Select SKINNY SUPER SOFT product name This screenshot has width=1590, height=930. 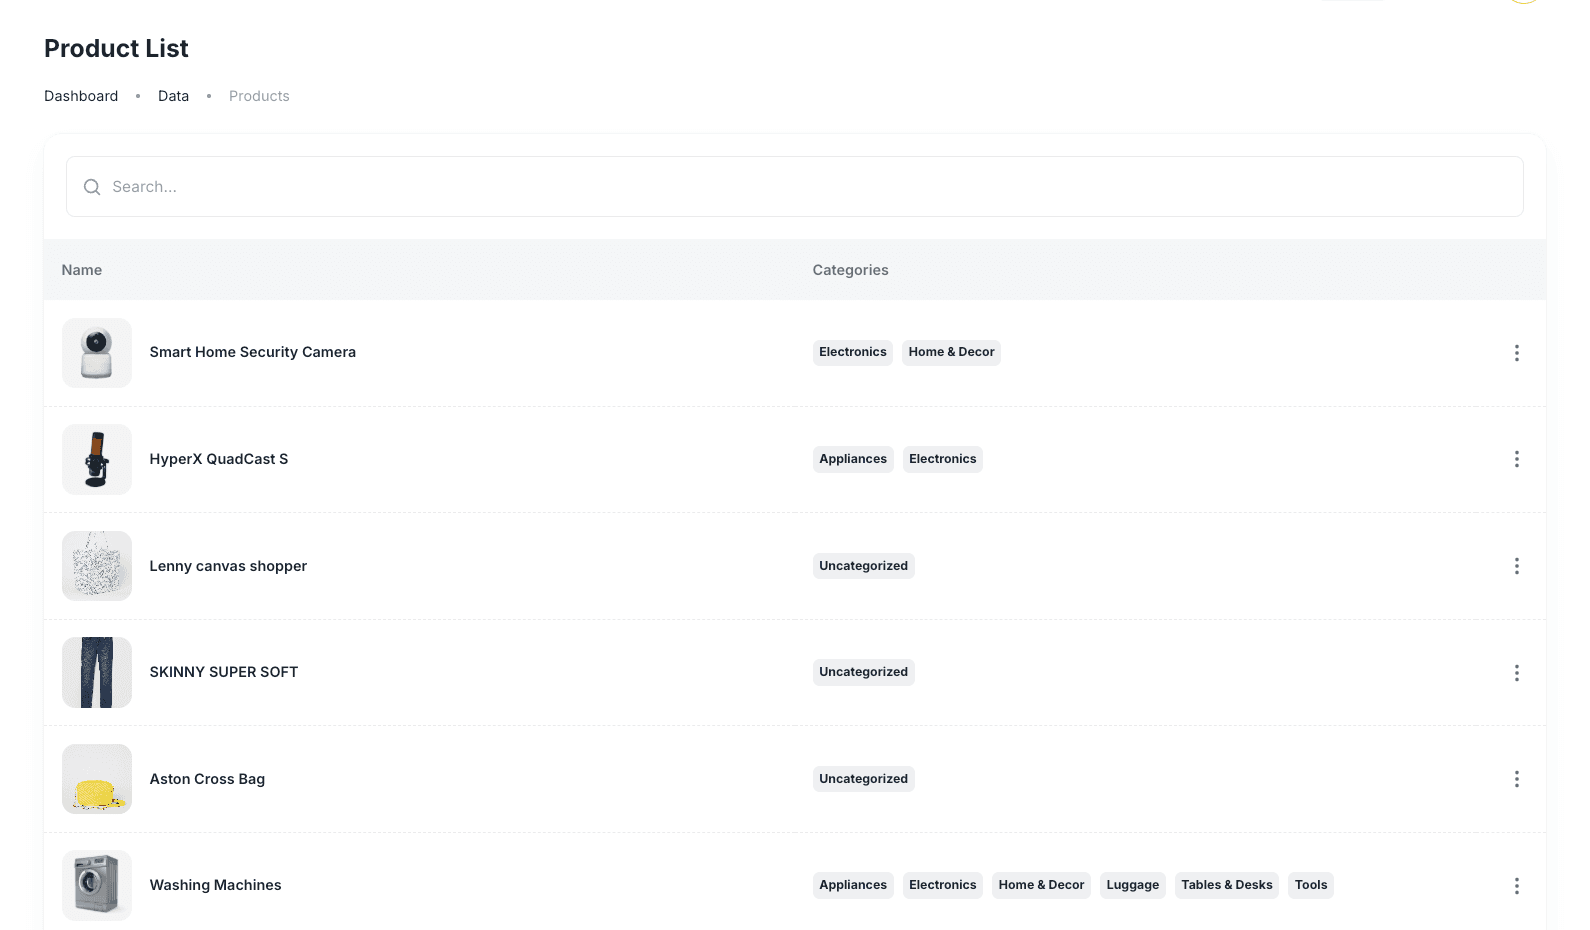click(224, 672)
